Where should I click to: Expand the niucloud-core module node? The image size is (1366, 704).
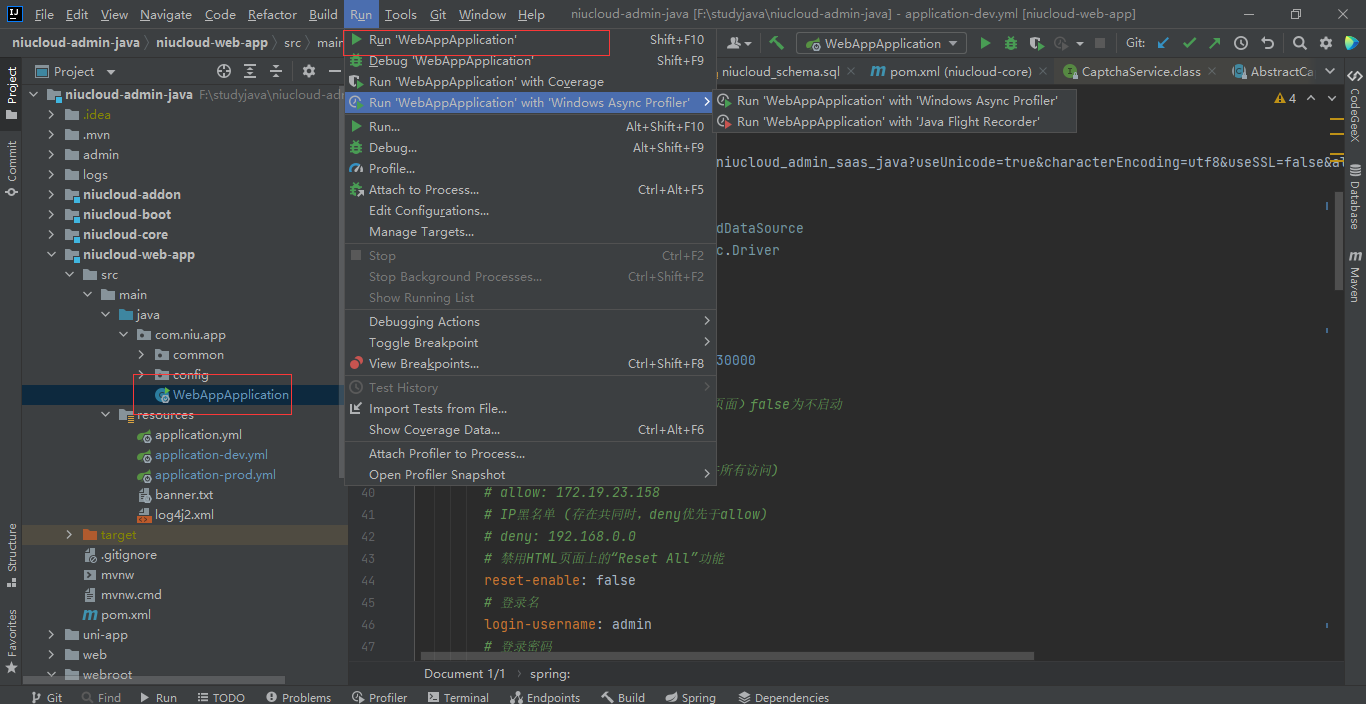[51, 235]
